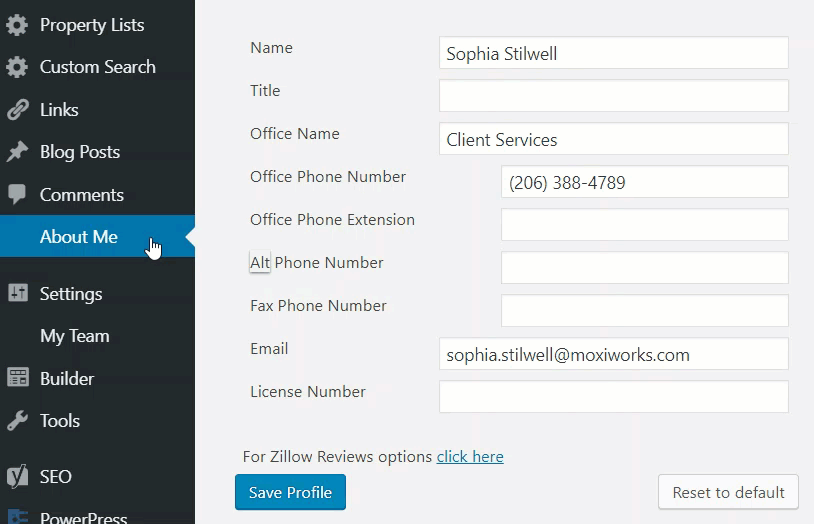
Task: Click the Settings sliders icon
Action: point(17,294)
